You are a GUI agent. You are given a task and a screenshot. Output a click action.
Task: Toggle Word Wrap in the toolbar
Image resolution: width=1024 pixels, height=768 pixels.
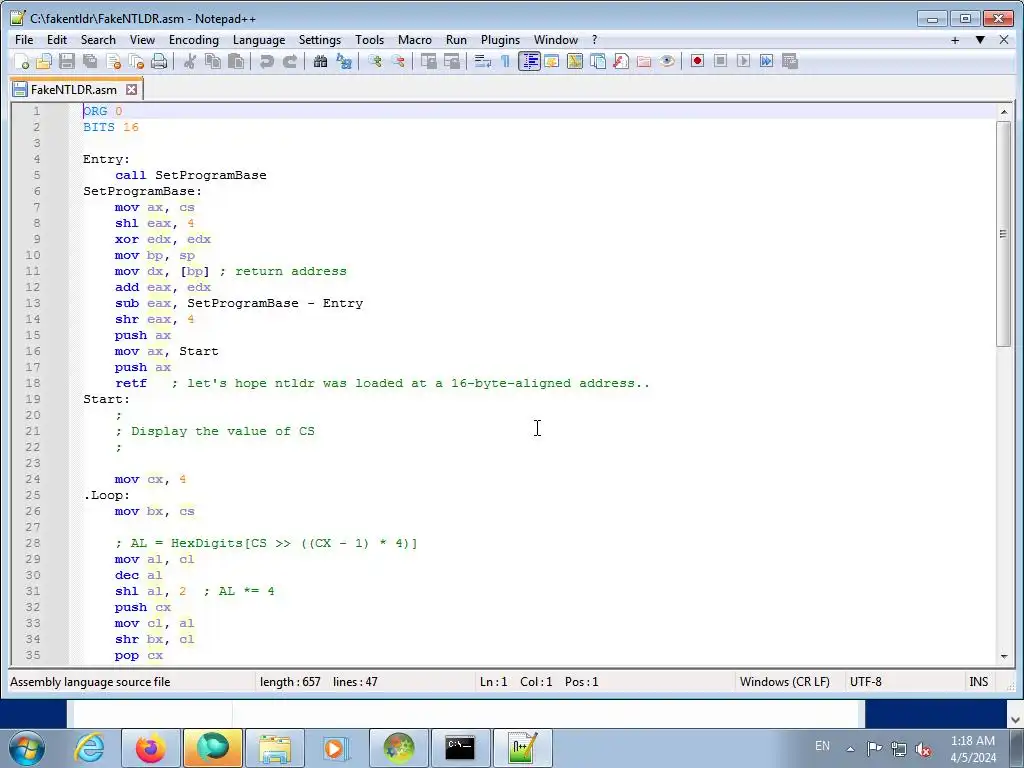(x=483, y=61)
